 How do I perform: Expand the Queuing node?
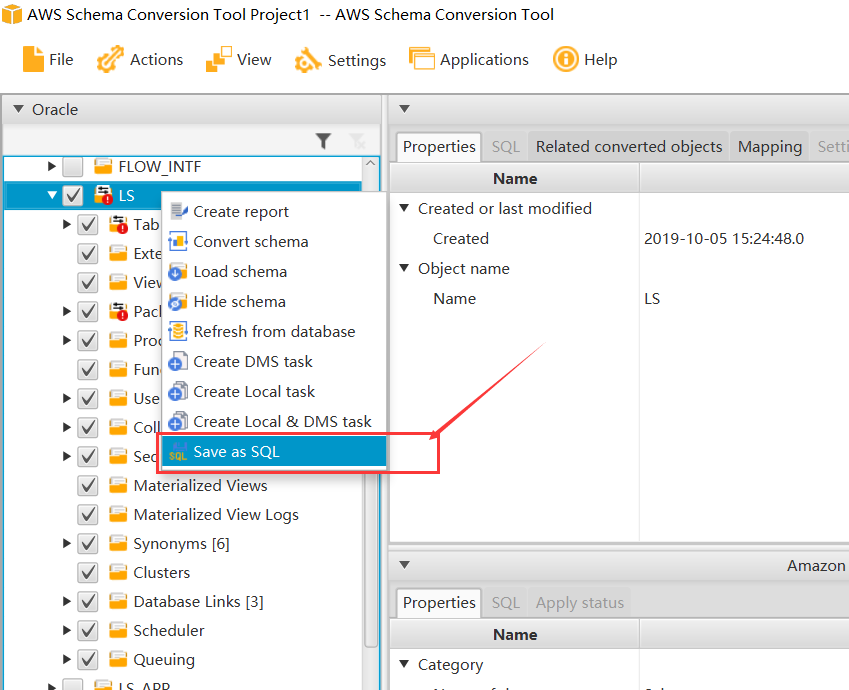tap(67, 659)
